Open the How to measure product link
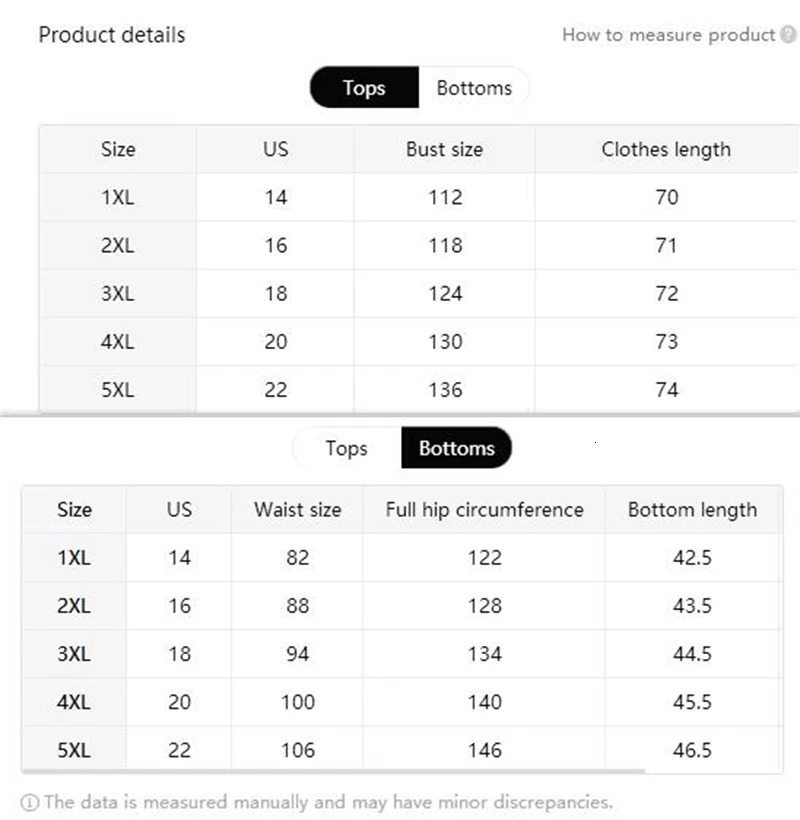 coord(670,34)
